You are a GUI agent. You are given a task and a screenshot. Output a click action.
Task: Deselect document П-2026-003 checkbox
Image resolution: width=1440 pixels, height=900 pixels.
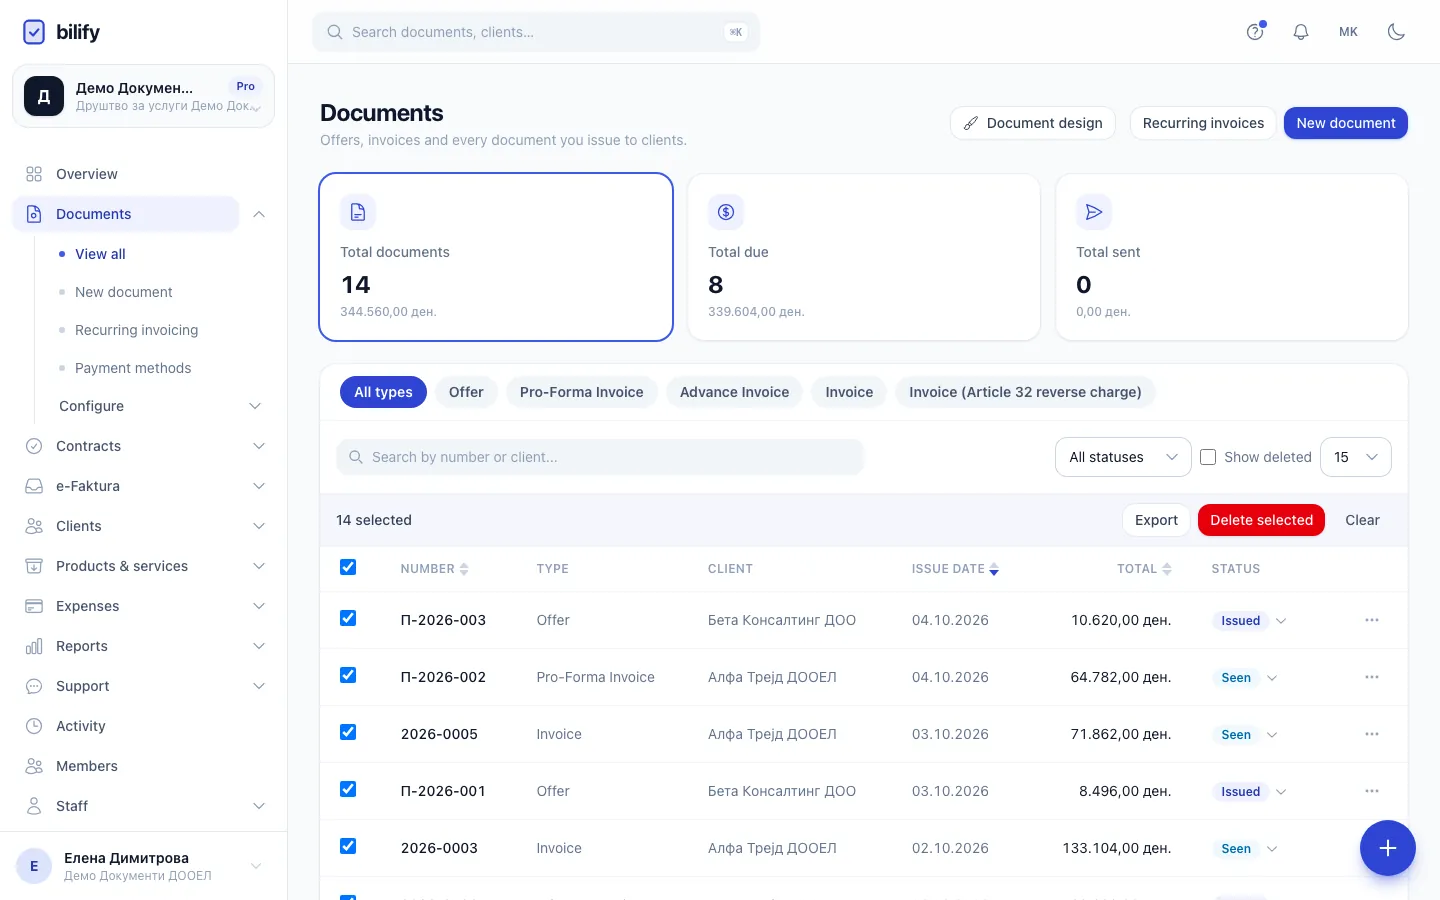click(x=348, y=618)
